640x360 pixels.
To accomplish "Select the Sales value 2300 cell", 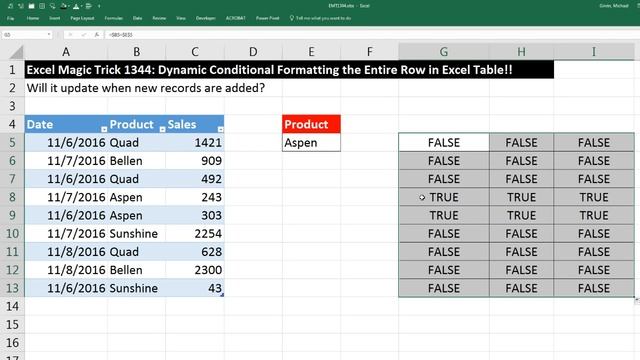I will pyautogui.click(x=195, y=270).
